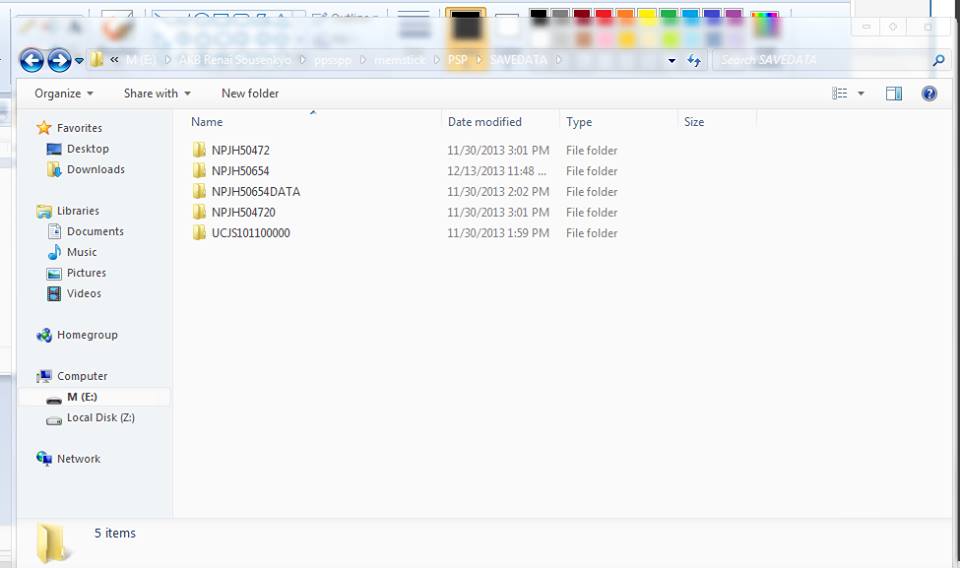This screenshot has height=568, width=960.
Task: Click the Forward navigation arrow
Action: 59,60
